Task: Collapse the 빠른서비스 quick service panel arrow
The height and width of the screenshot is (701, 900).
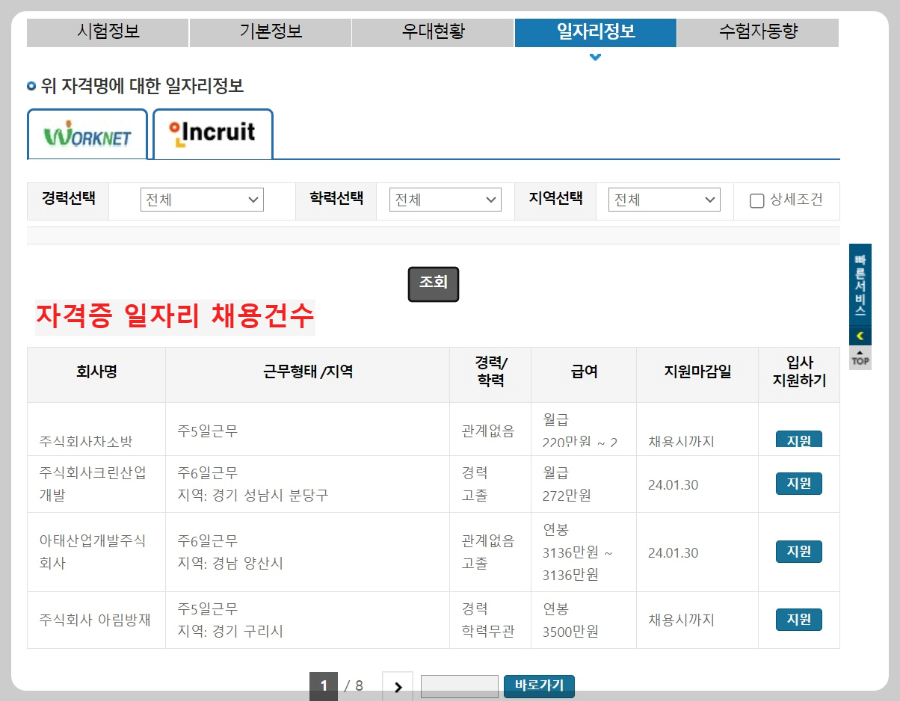Action: coord(858,337)
